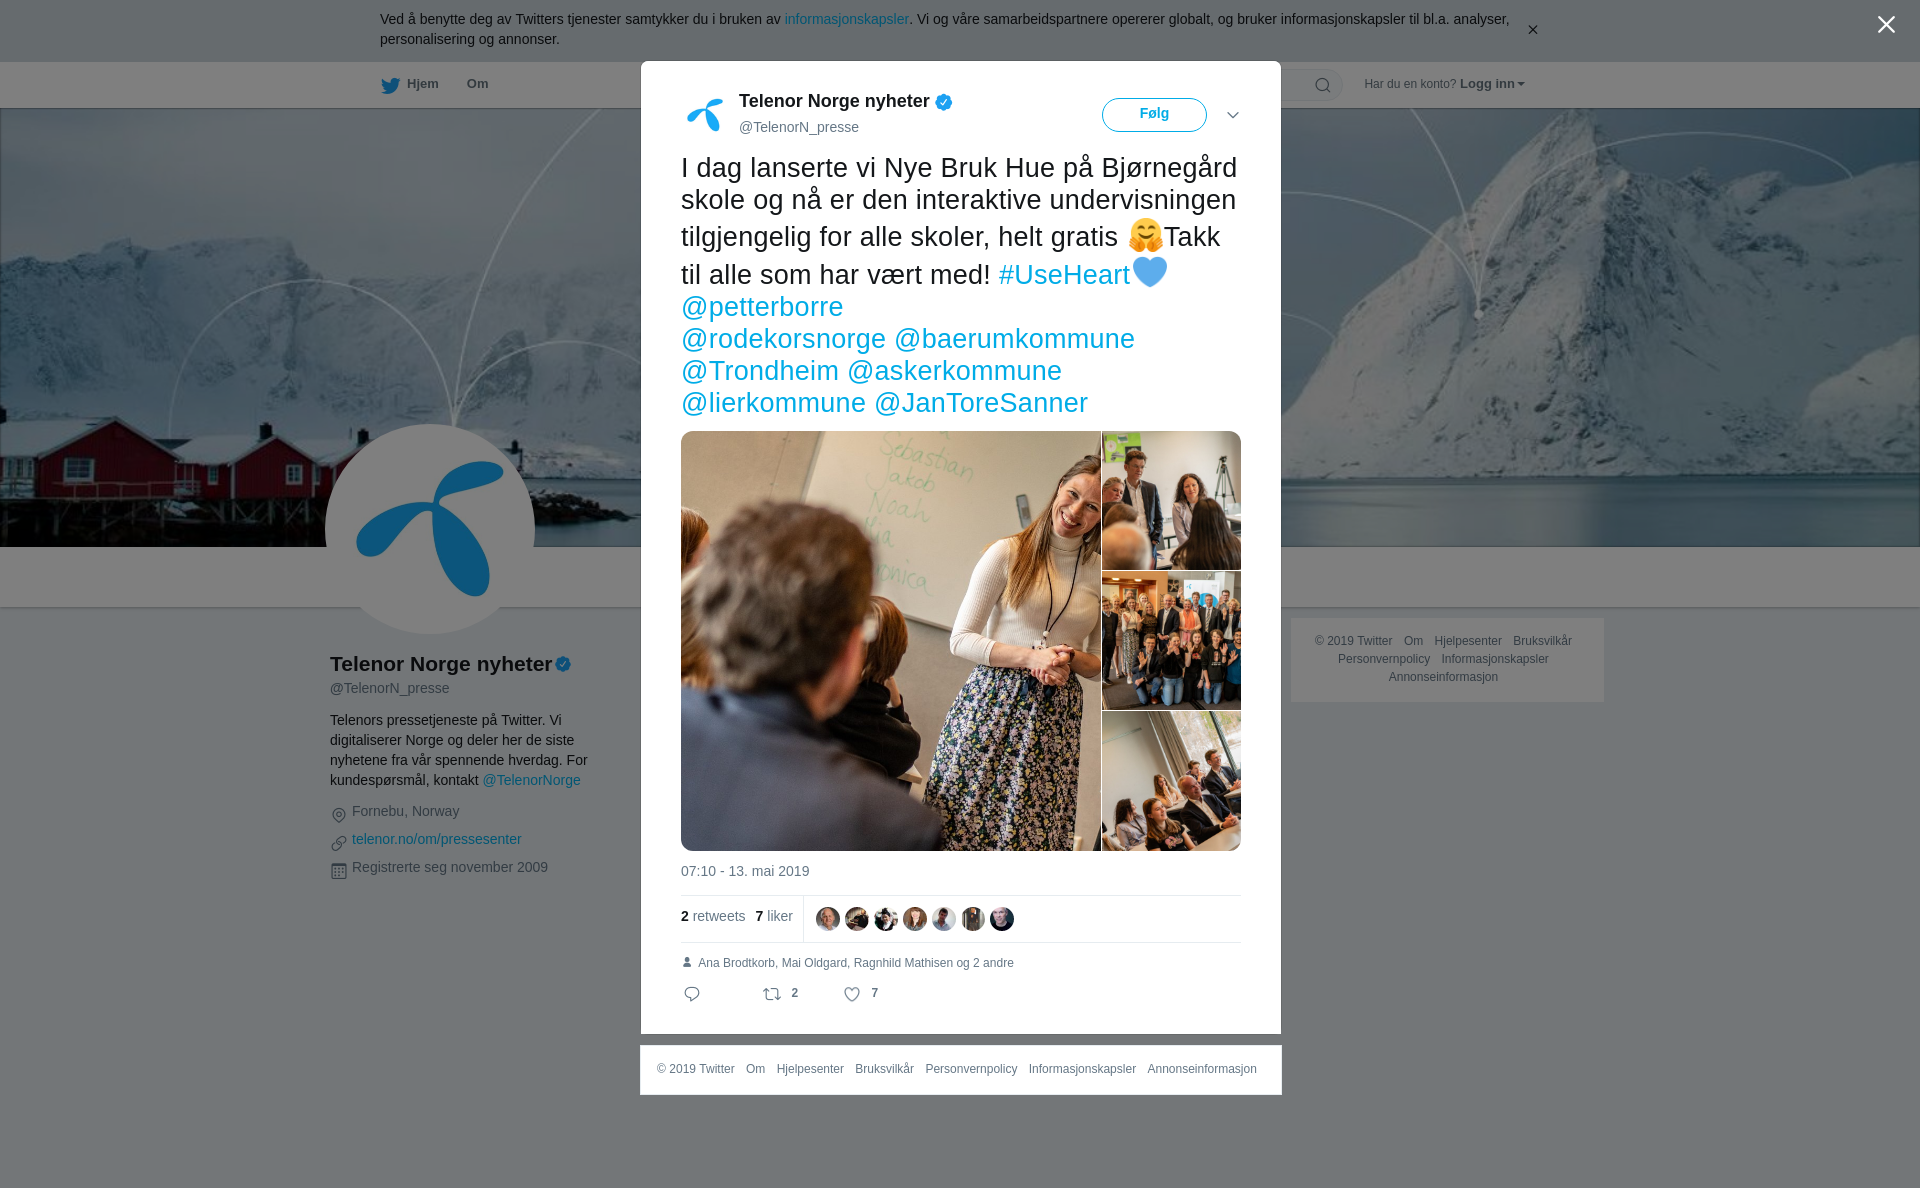Close the tweet overlay
Viewport: 1920px width, 1188px height.
tap(1886, 25)
